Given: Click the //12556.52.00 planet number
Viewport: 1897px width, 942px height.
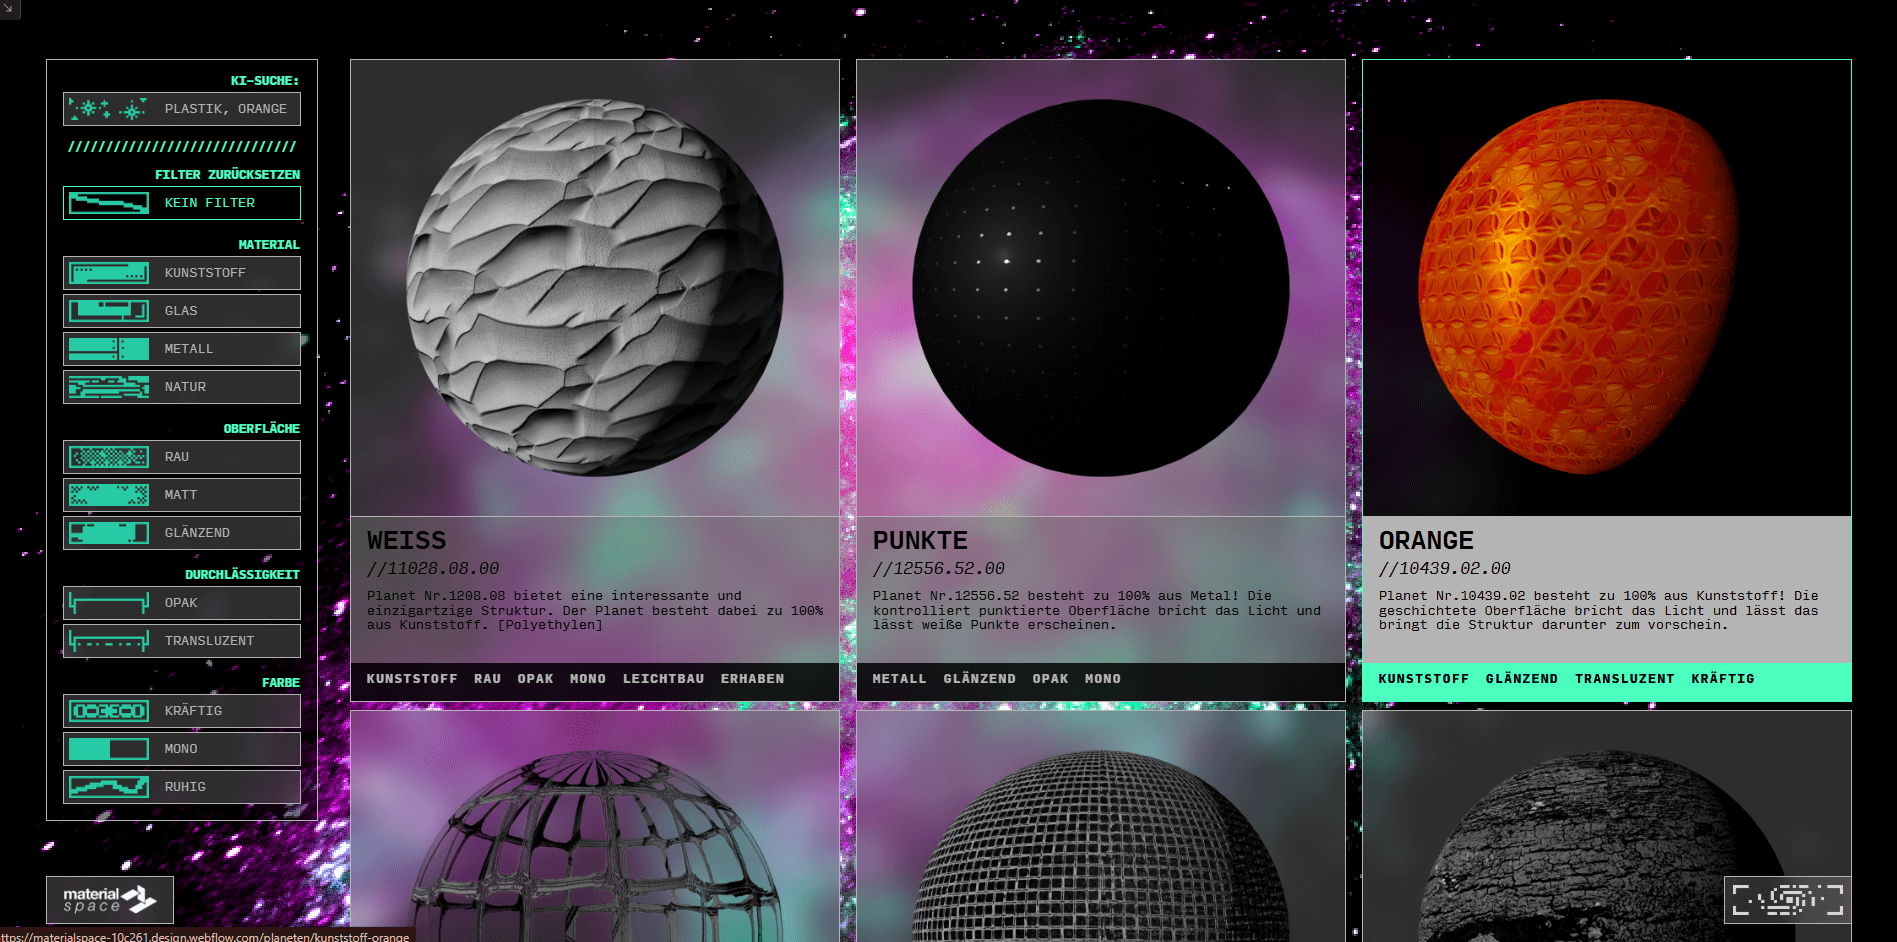Looking at the screenshot, I should (939, 569).
